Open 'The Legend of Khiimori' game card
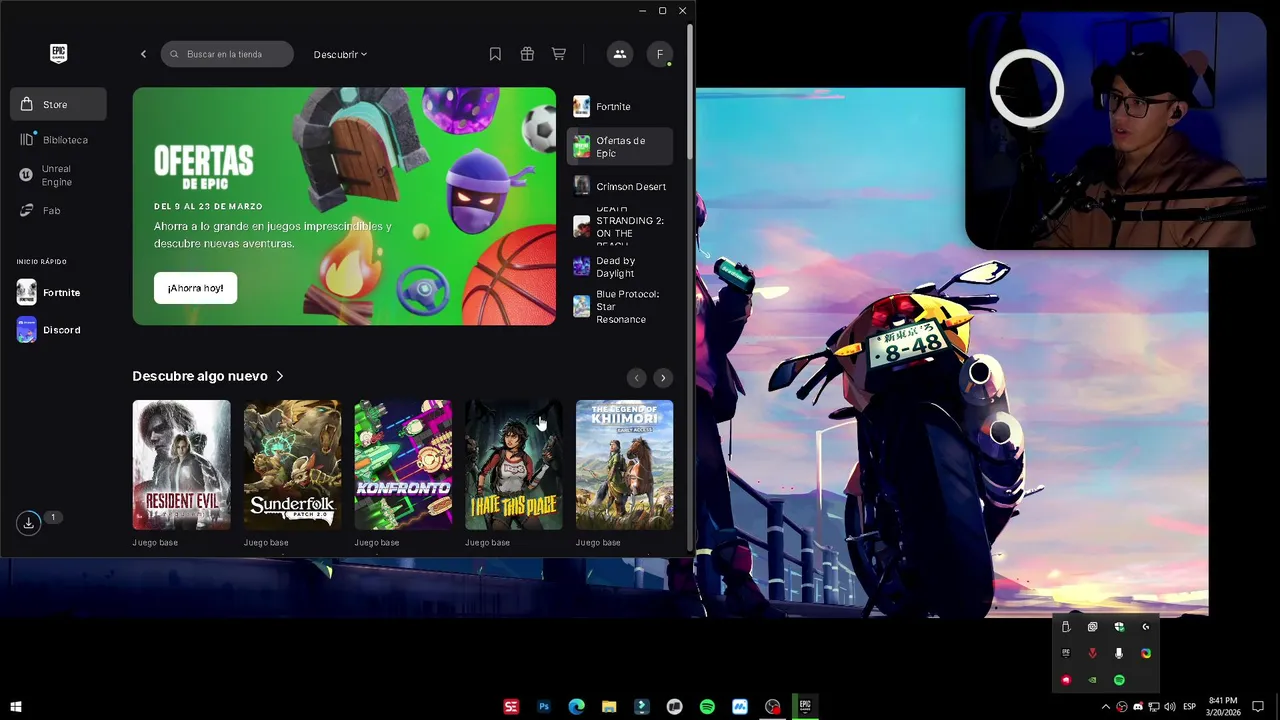This screenshot has width=1280, height=720. click(x=624, y=465)
